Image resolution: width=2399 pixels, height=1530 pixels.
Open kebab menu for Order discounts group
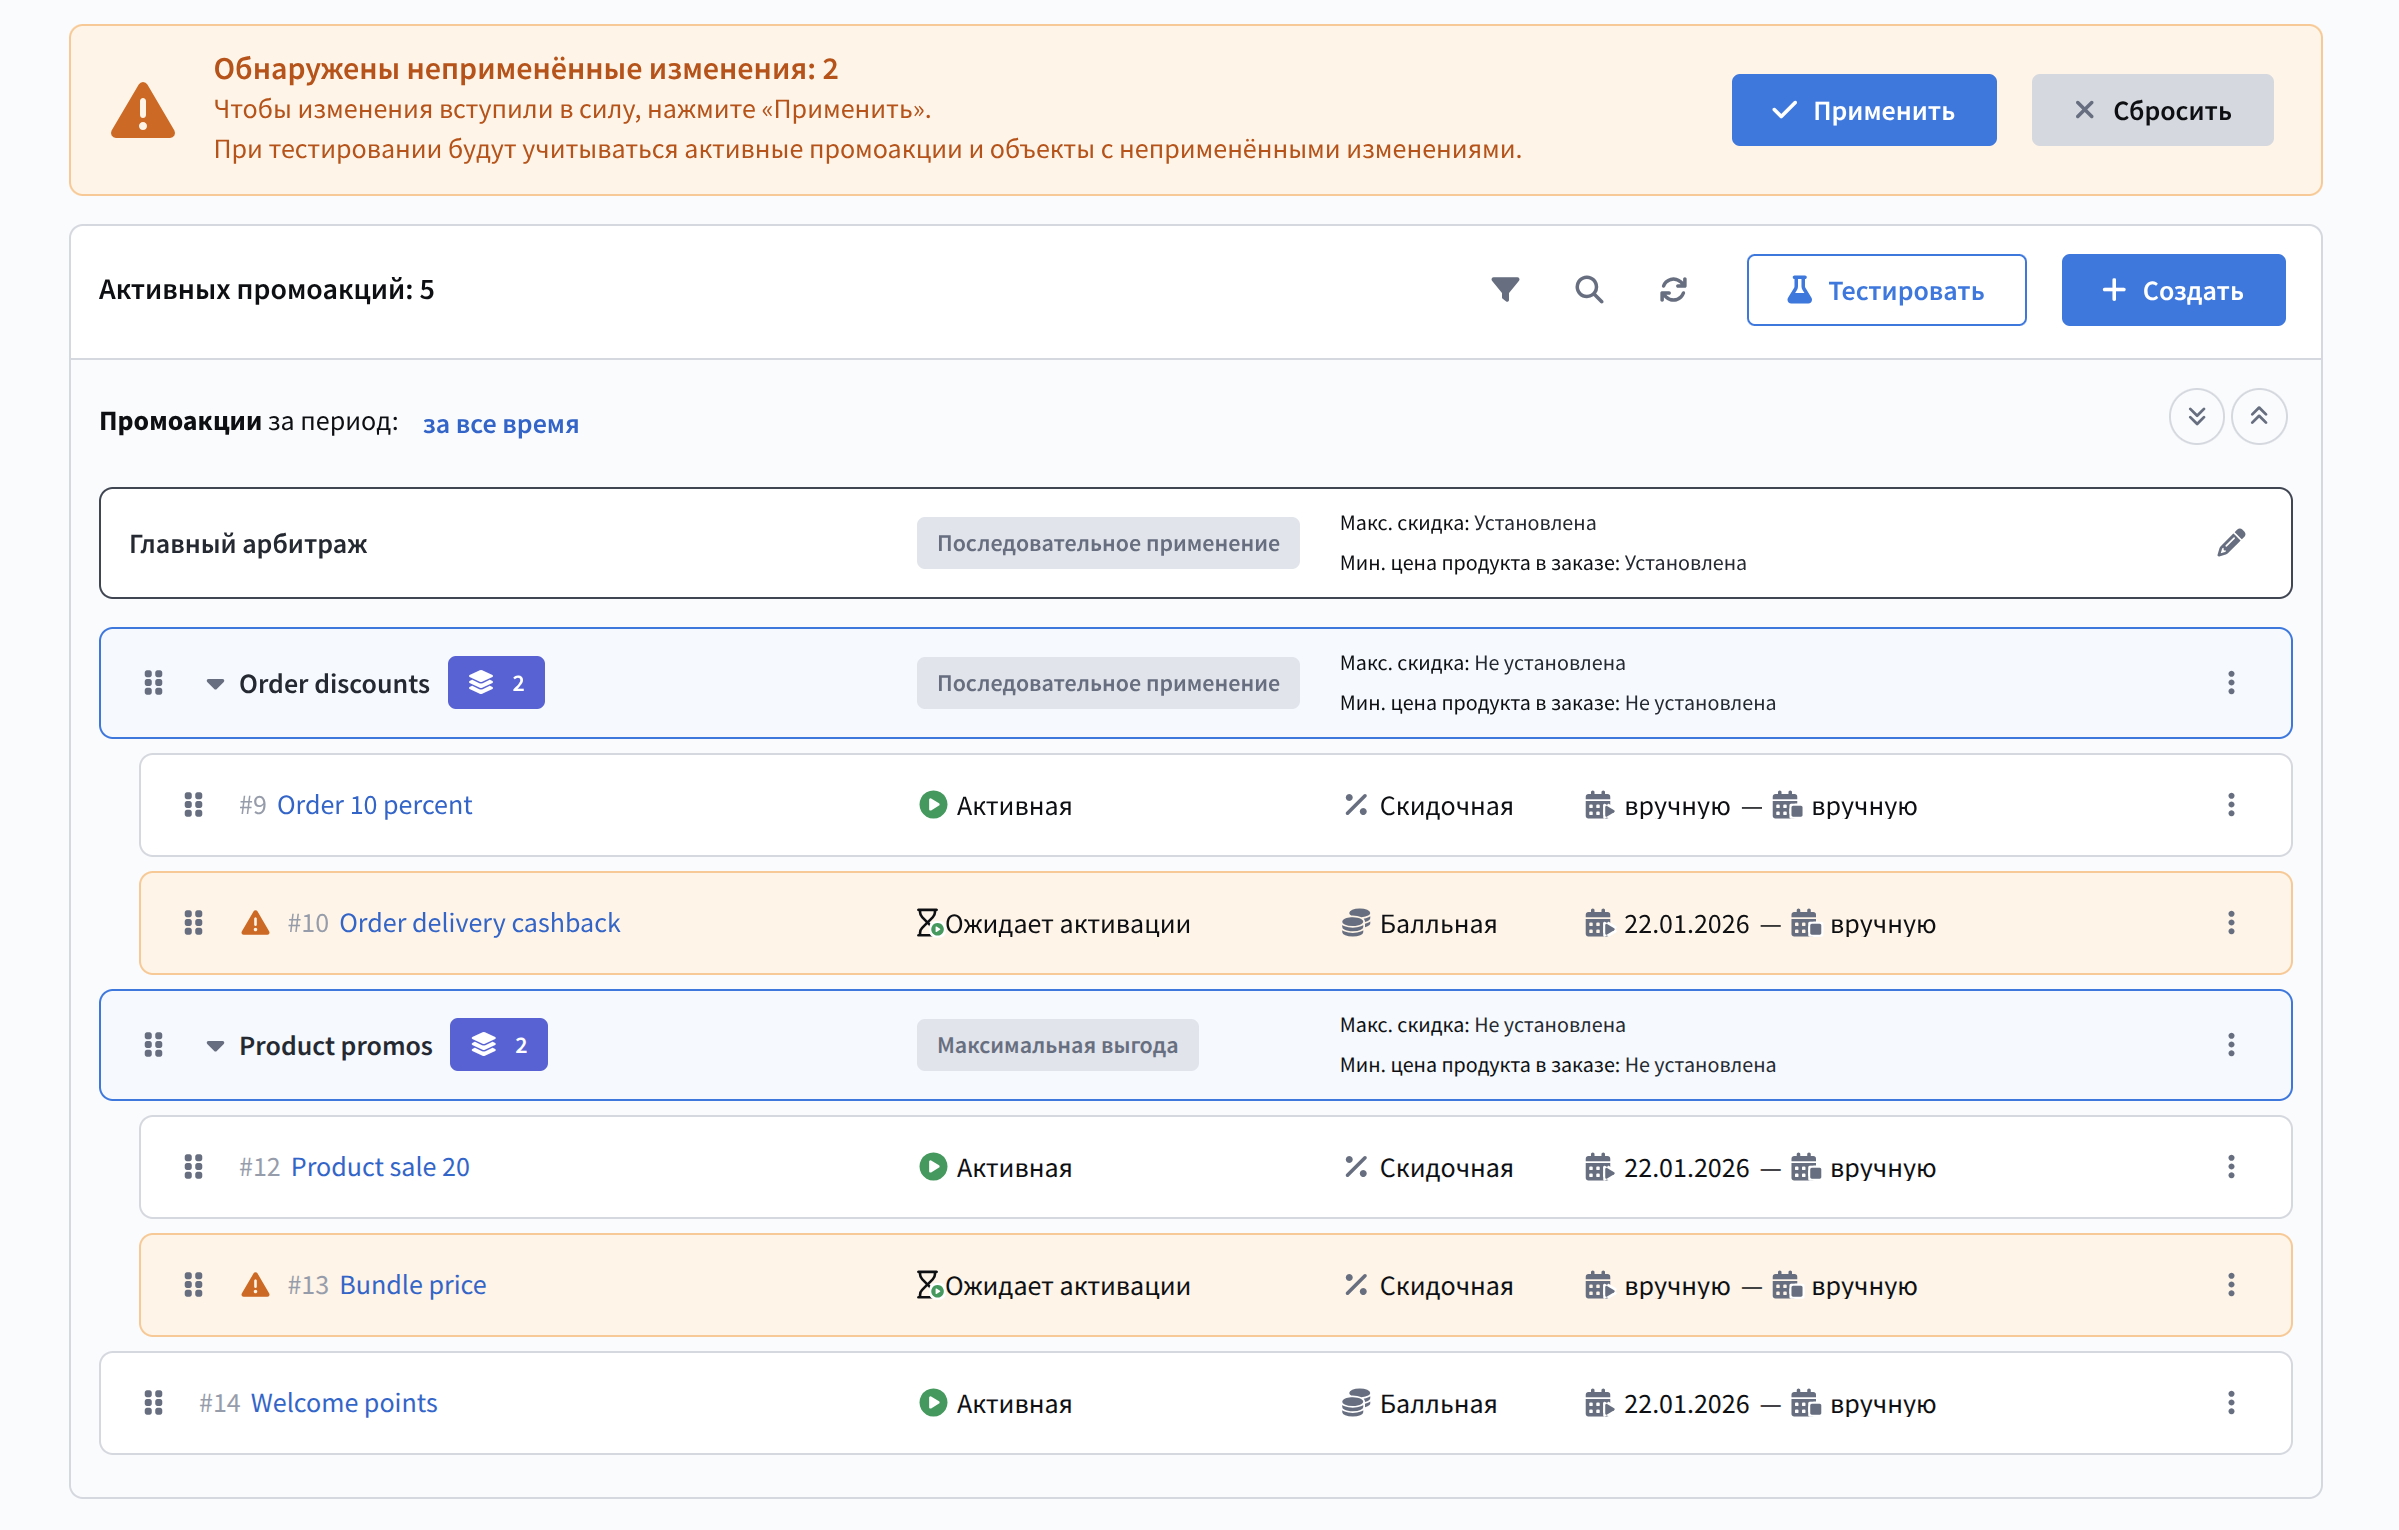coord(2231,683)
